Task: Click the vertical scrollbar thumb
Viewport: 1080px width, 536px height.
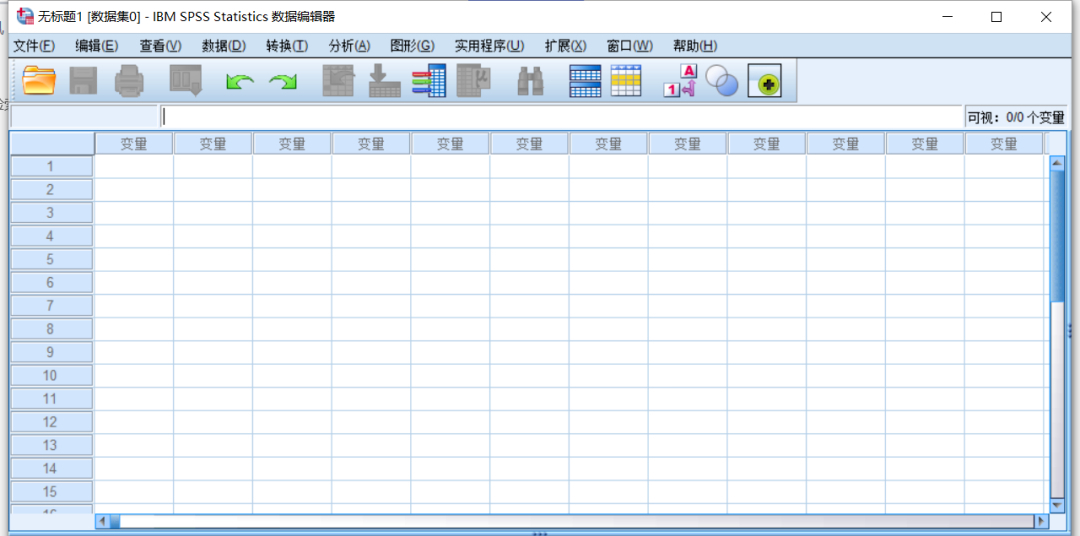Action: (1056, 236)
